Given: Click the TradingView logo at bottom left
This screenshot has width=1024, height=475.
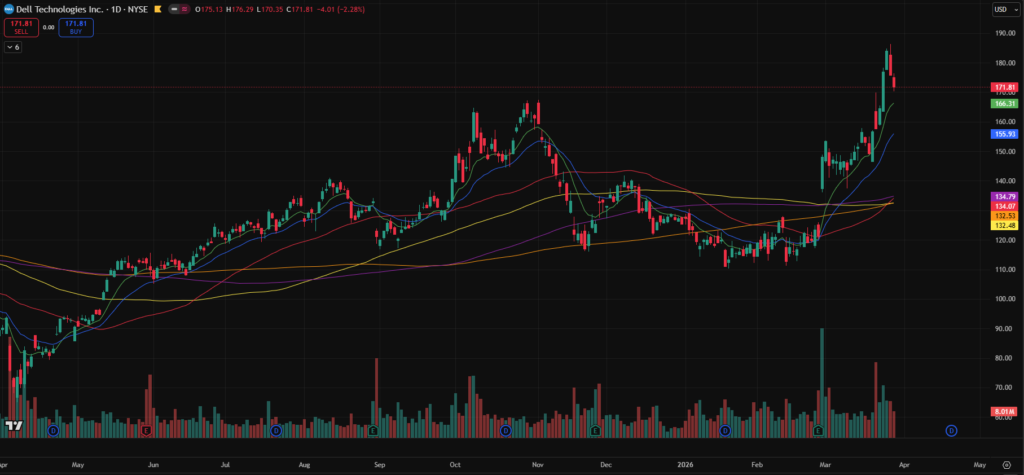Looking at the screenshot, I should point(14,427).
